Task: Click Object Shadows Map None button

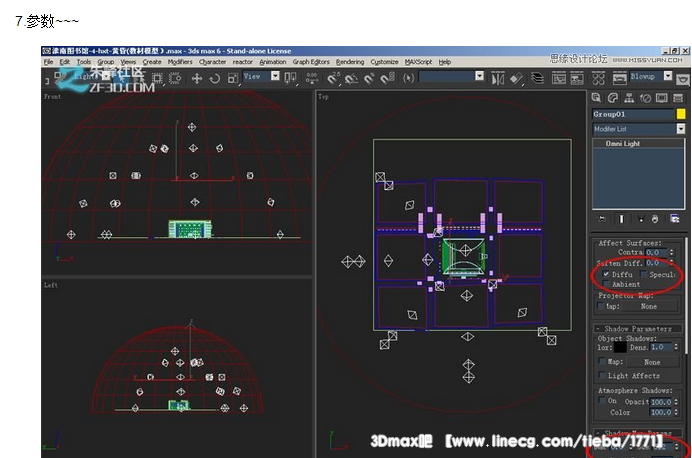Action: tap(652, 362)
